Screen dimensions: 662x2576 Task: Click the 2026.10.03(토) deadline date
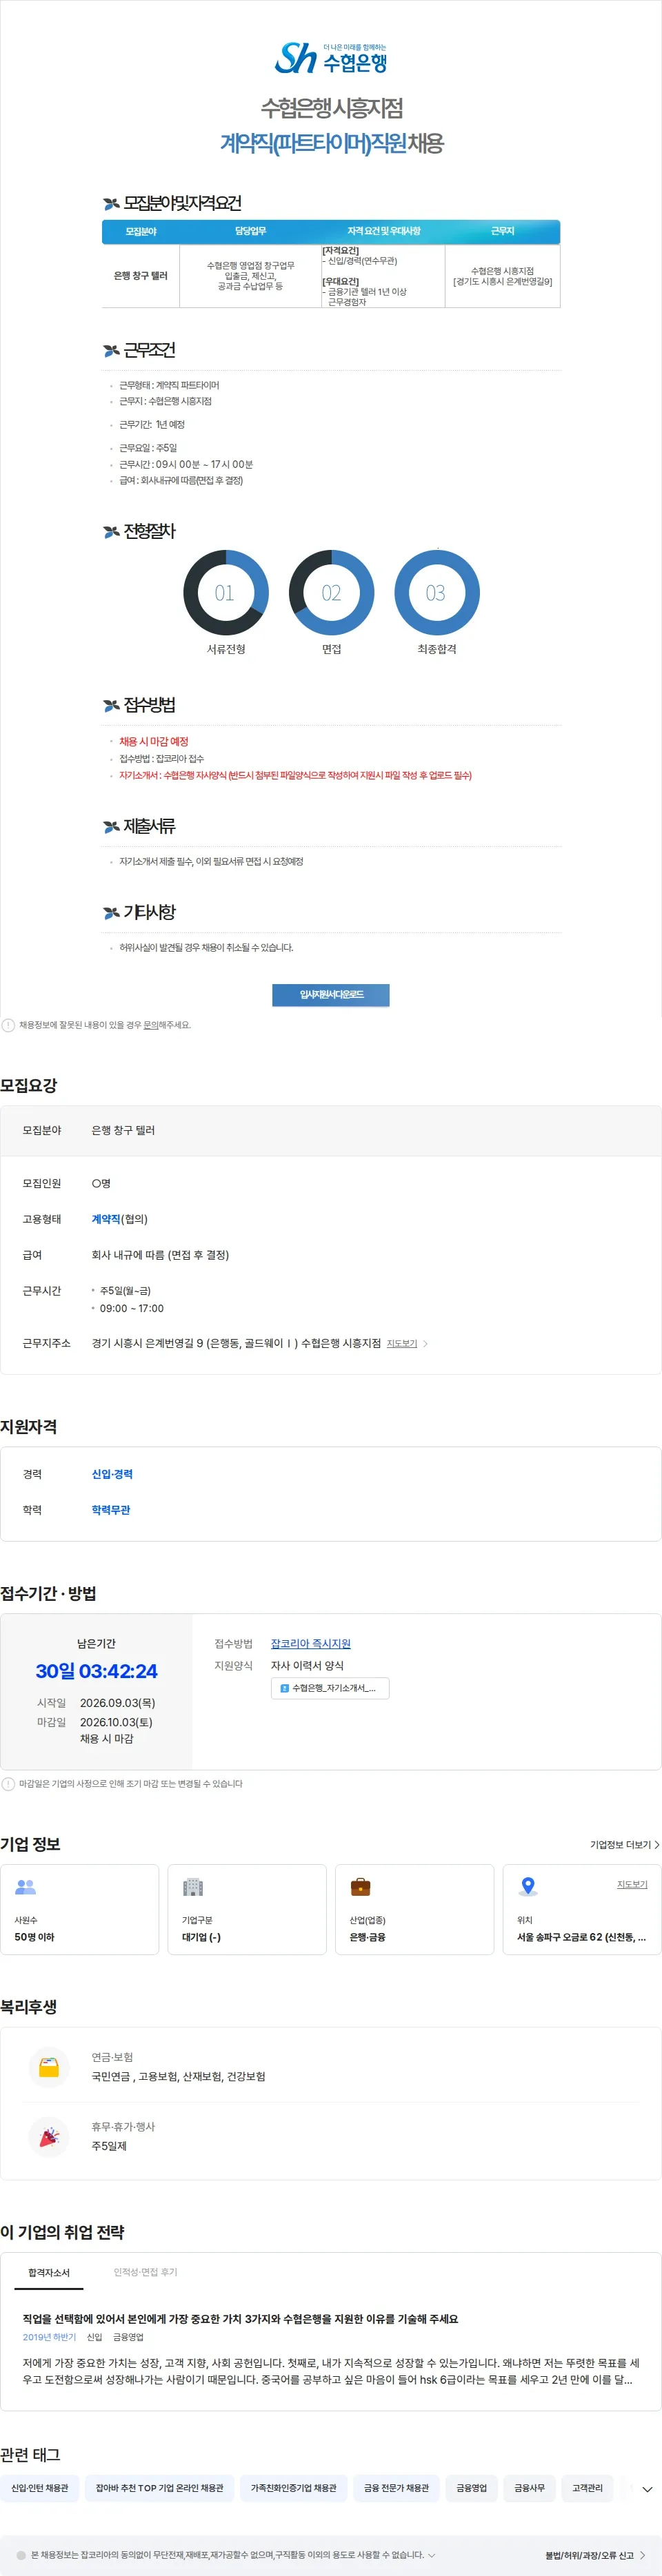tap(116, 1722)
